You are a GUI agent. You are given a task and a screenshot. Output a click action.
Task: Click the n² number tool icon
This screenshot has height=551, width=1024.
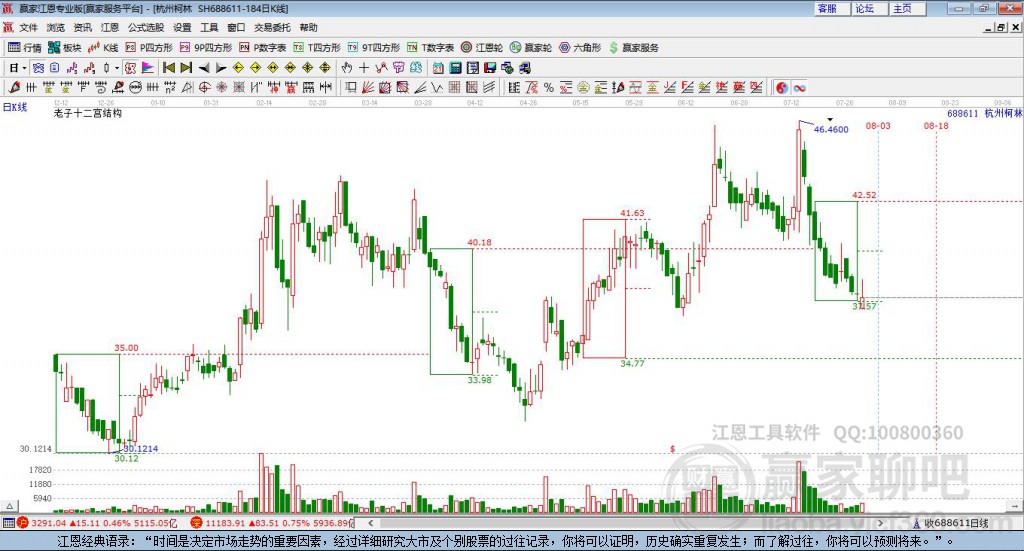[x=170, y=87]
